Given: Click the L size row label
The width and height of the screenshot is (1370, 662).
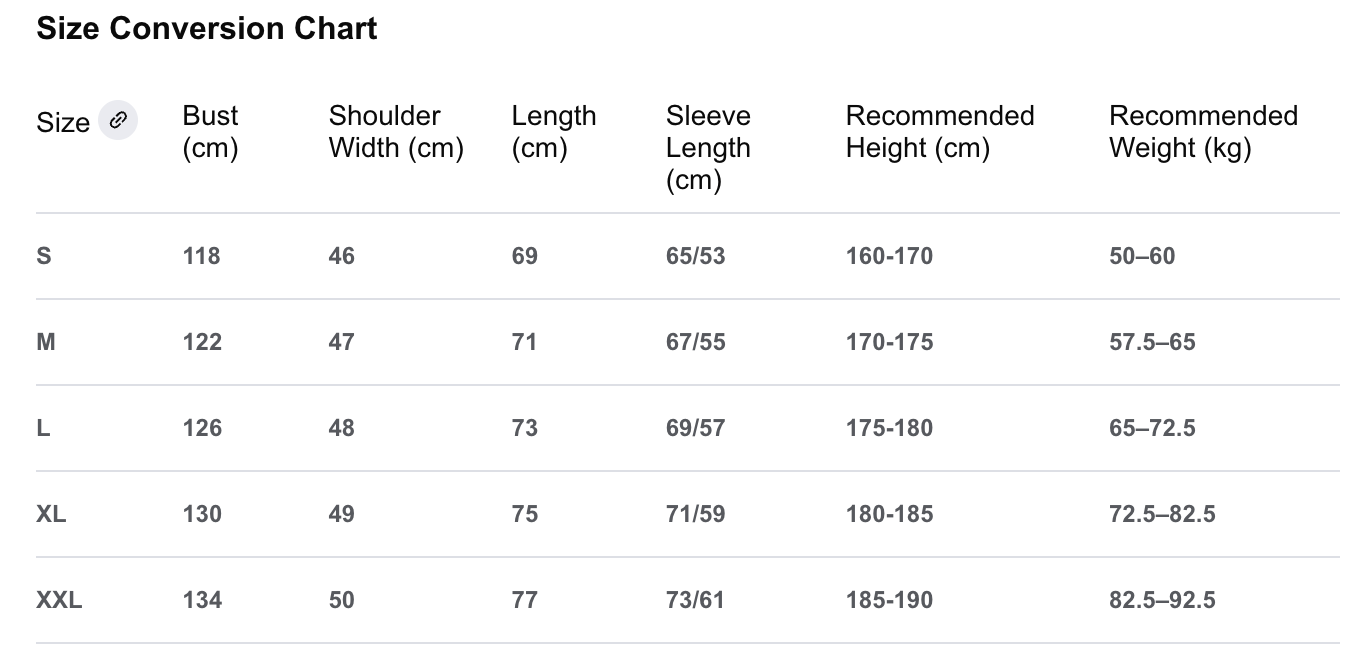Looking at the screenshot, I should [43, 428].
